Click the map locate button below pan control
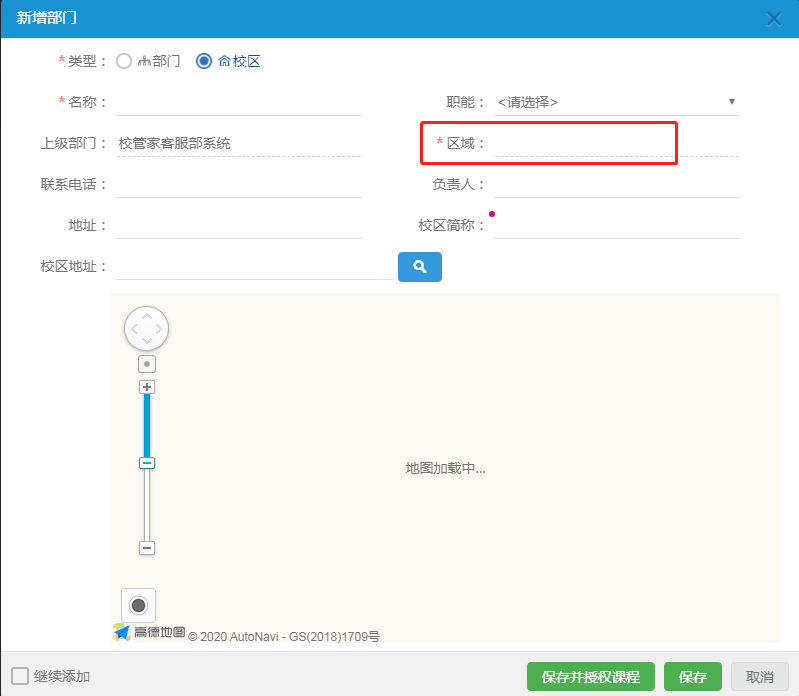The image size is (799, 696). click(x=147, y=364)
